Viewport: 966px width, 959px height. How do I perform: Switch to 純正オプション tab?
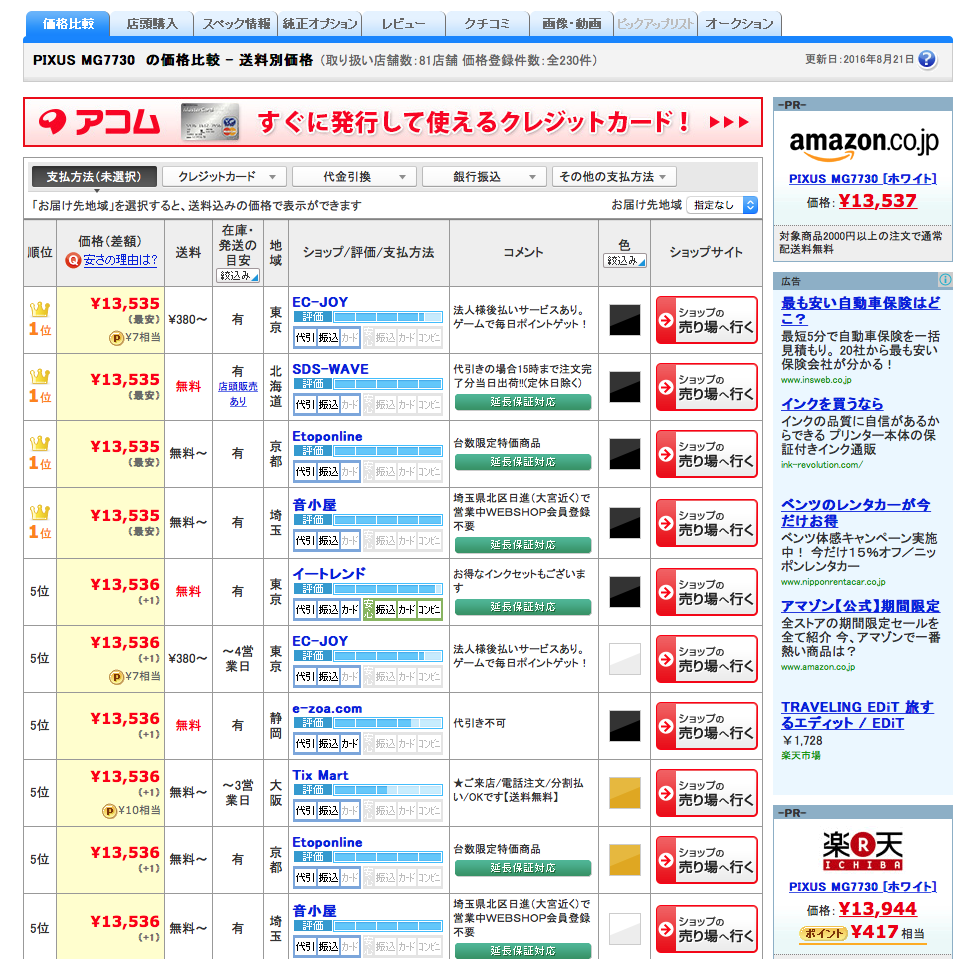click(x=320, y=24)
